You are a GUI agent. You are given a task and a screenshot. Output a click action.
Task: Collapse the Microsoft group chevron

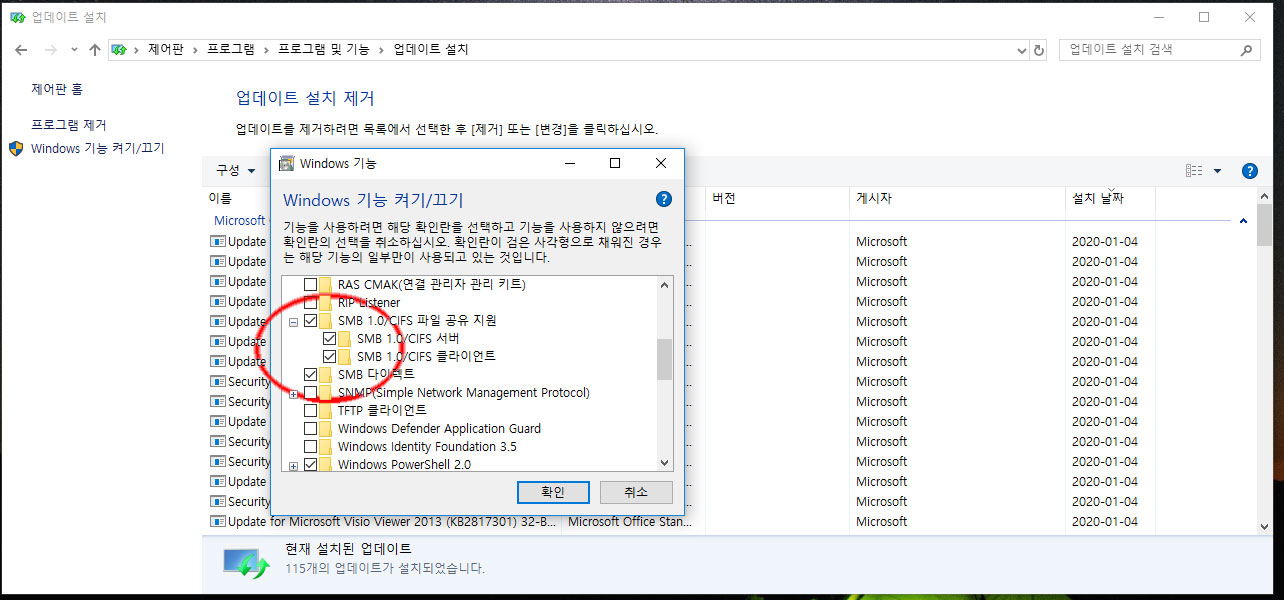click(x=1243, y=221)
